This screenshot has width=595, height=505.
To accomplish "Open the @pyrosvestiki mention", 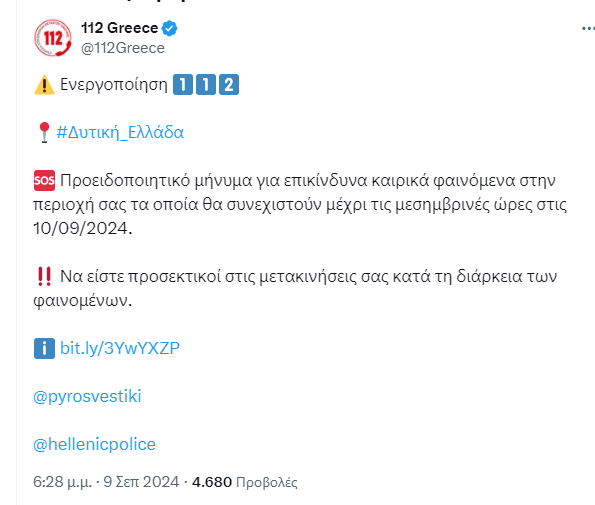I will pyautogui.click(x=87, y=396).
